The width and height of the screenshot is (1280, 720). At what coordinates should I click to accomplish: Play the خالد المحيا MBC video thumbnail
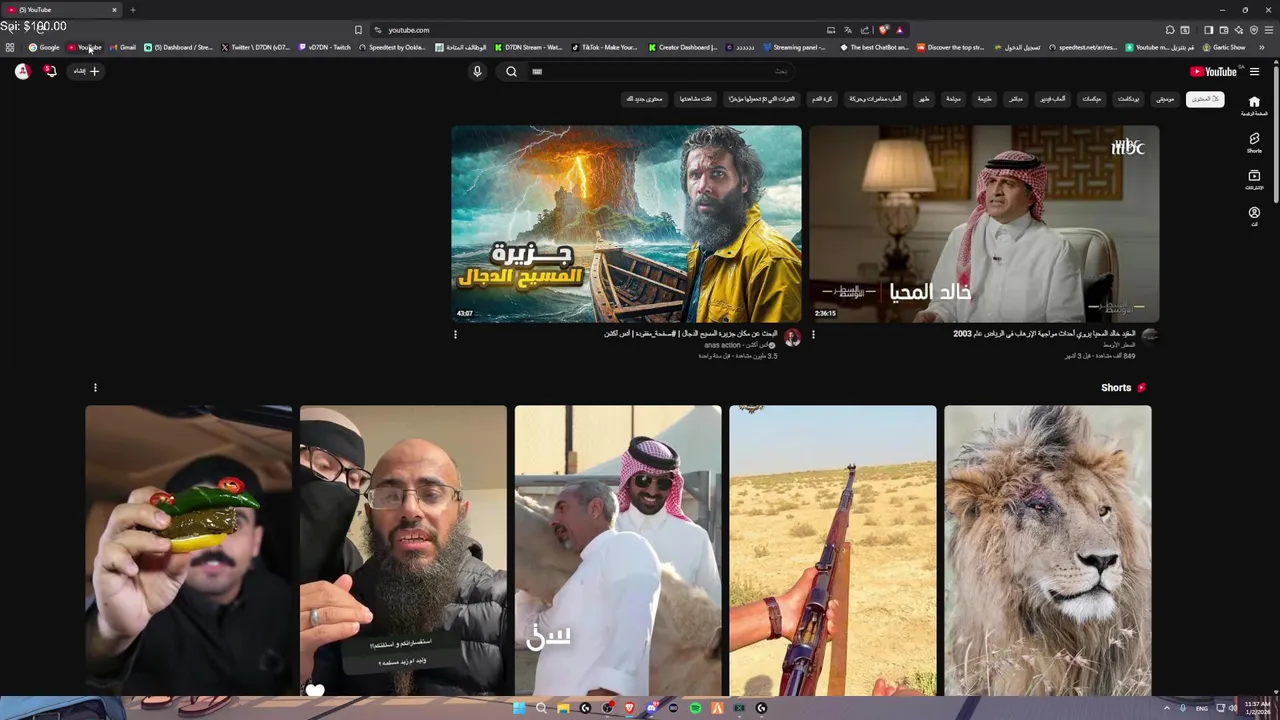pos(984,224)
